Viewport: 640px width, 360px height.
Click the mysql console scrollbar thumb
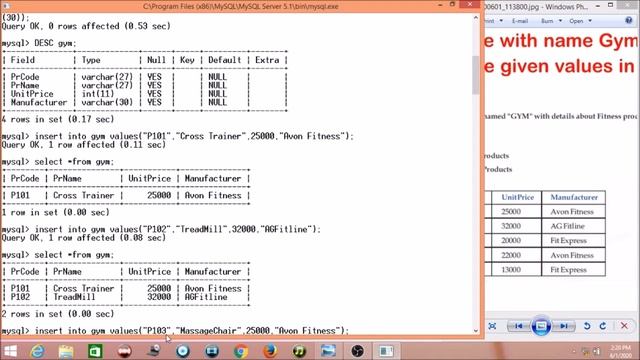pyautogui.click(x=476, y=75)
